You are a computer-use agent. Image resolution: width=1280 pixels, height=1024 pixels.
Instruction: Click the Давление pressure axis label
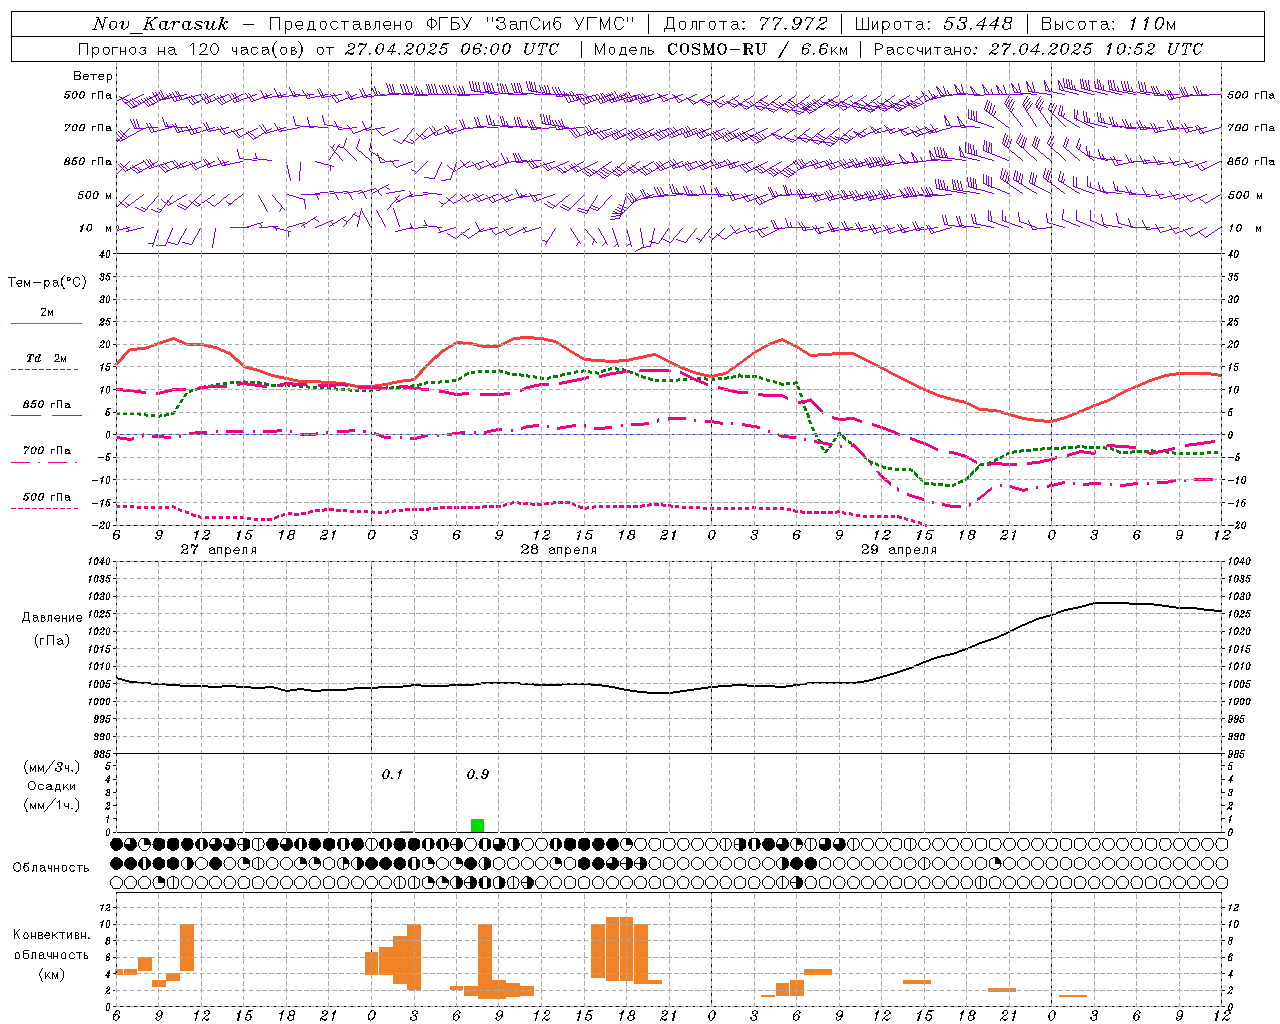52,618
